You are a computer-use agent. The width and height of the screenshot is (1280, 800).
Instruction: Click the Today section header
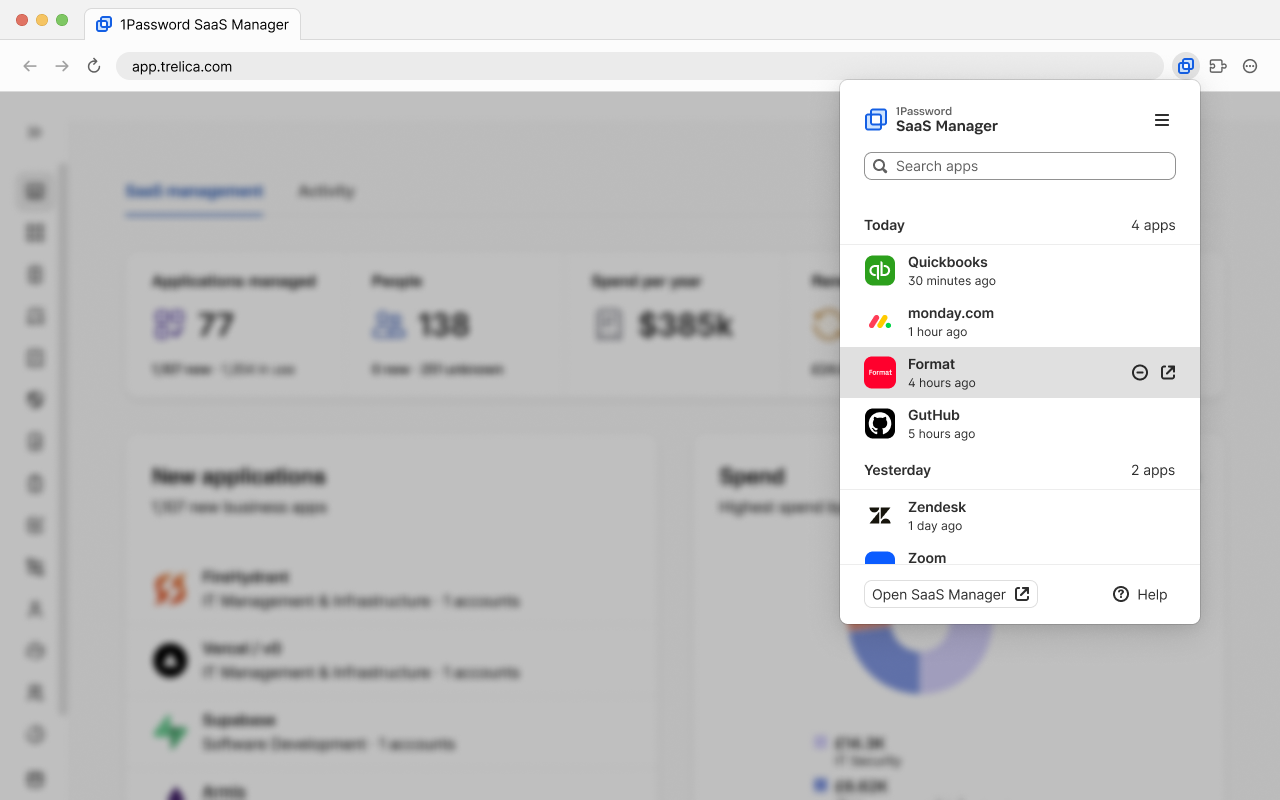[884, 225]
